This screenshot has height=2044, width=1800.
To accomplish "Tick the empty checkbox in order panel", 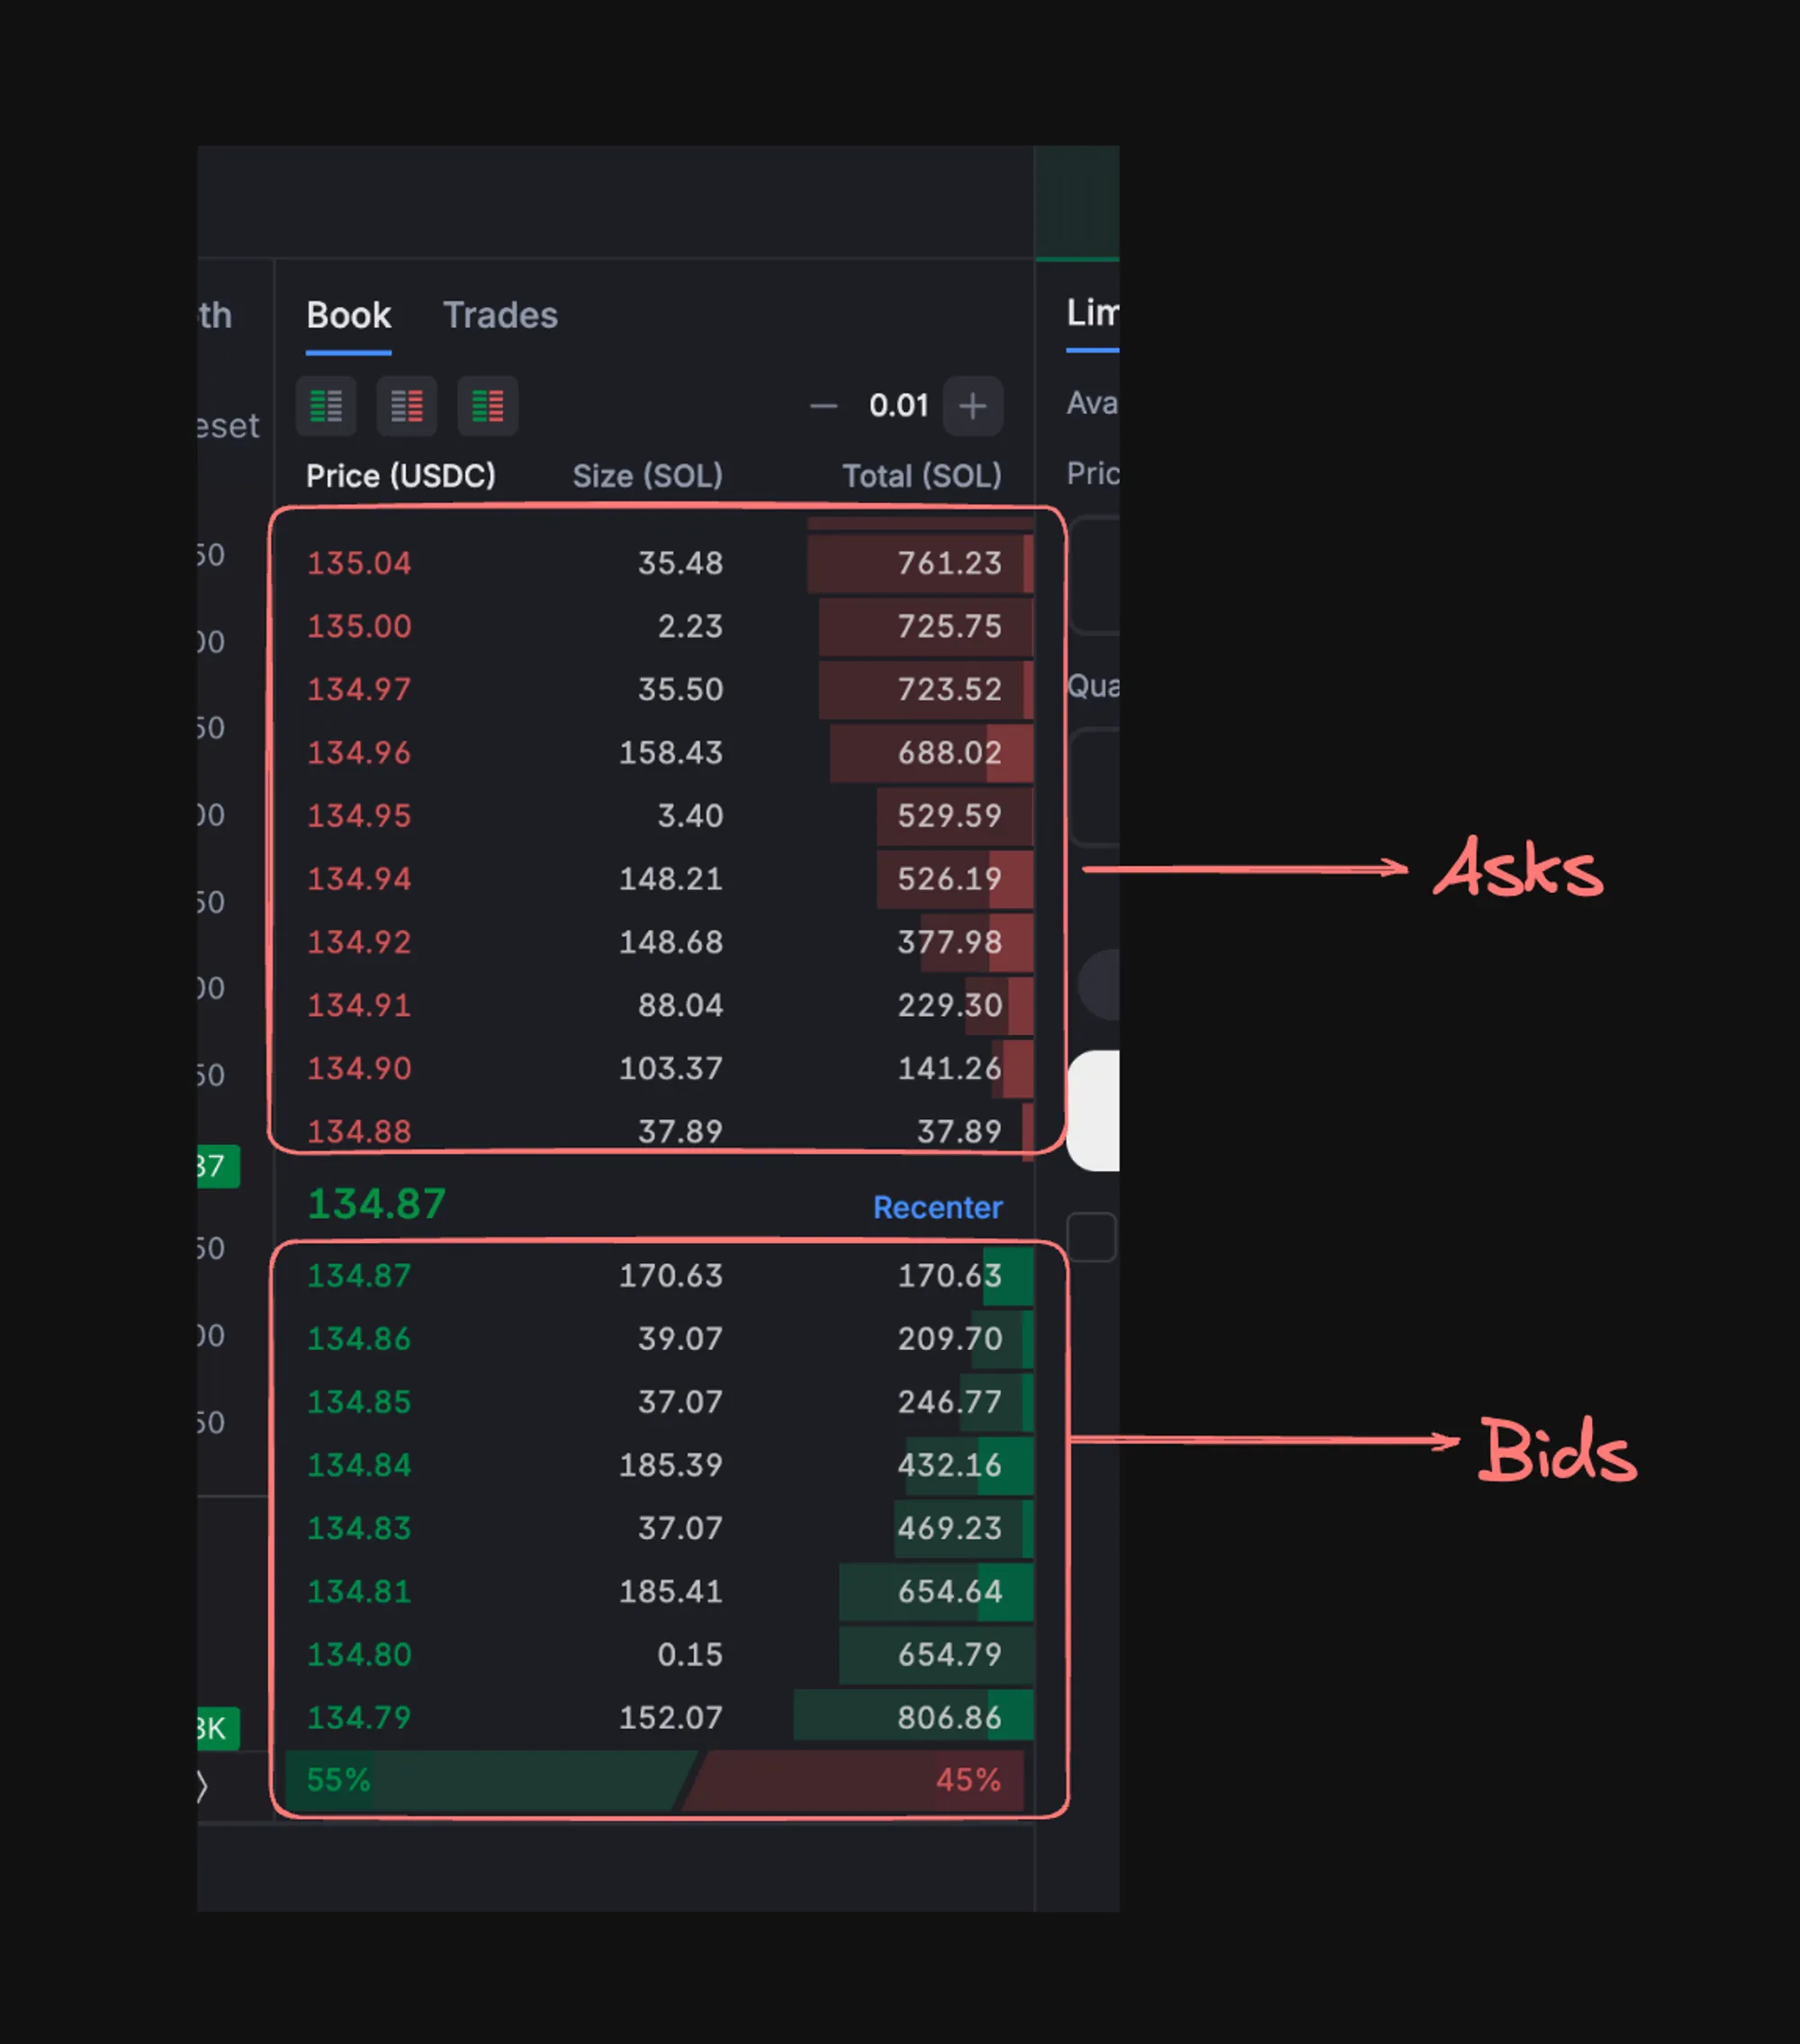I will [x=1092, y=1237].
